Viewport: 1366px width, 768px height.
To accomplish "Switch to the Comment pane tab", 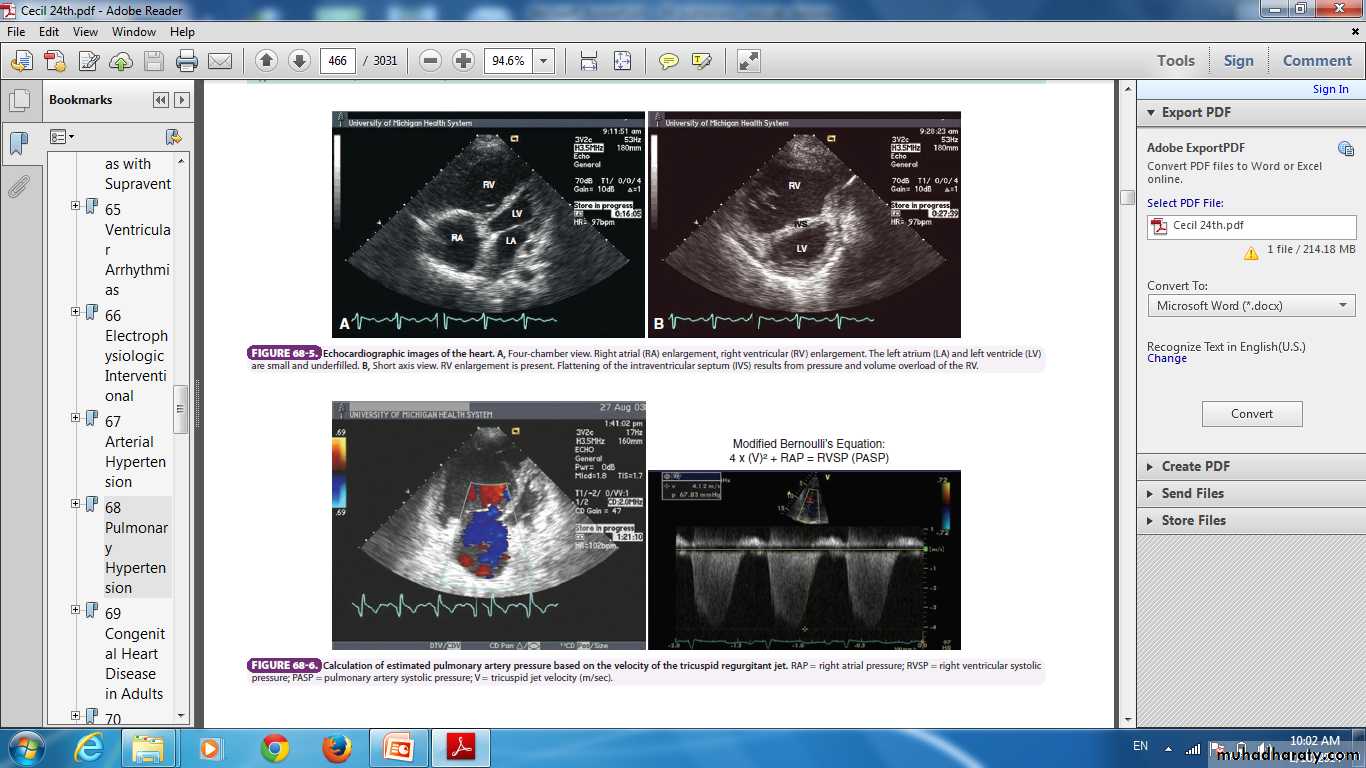I will (1316, 61).
